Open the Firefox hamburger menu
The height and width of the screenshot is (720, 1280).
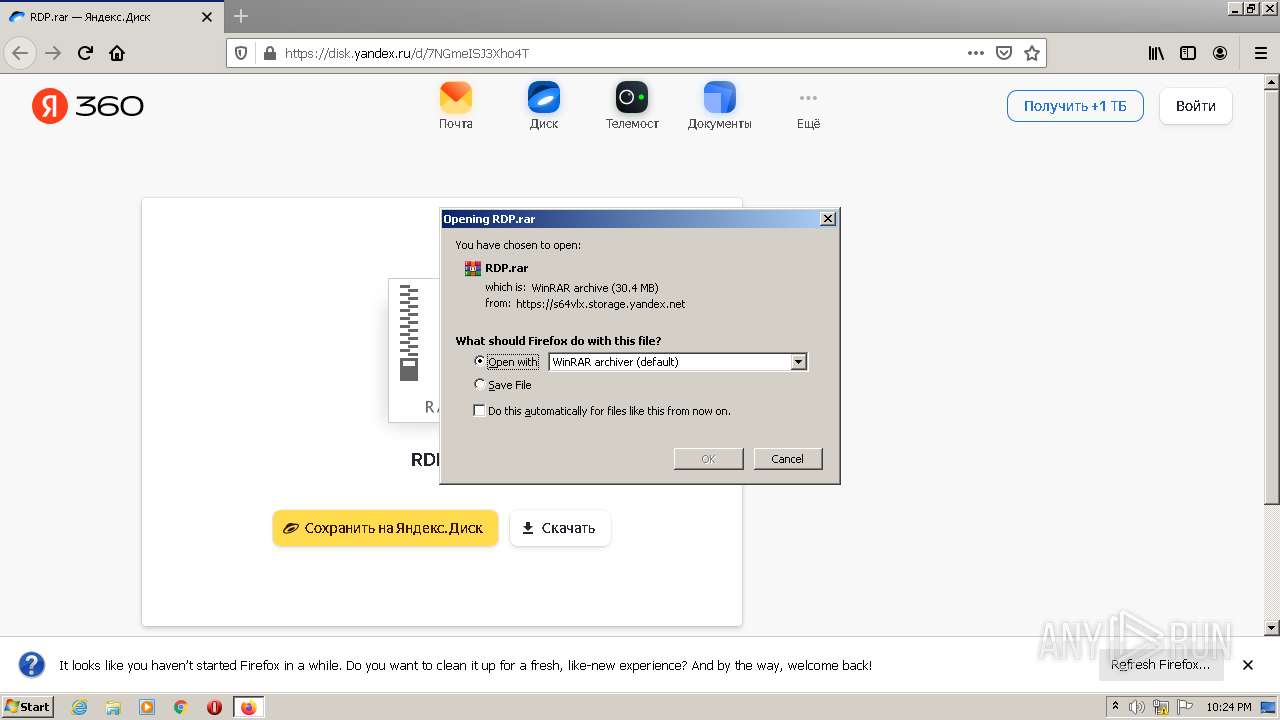click(x=1260, y=53)
